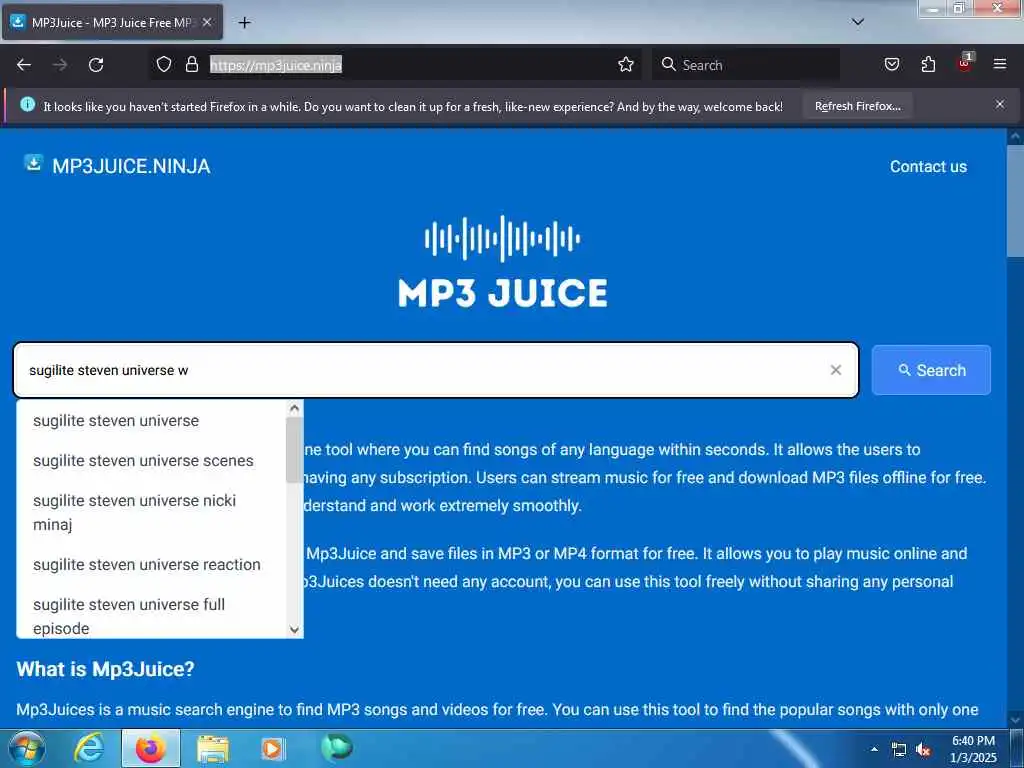Screen dimensions: 1024x768
Task: List all tabs with the chevron button
Action: click(x=858, y=22)
